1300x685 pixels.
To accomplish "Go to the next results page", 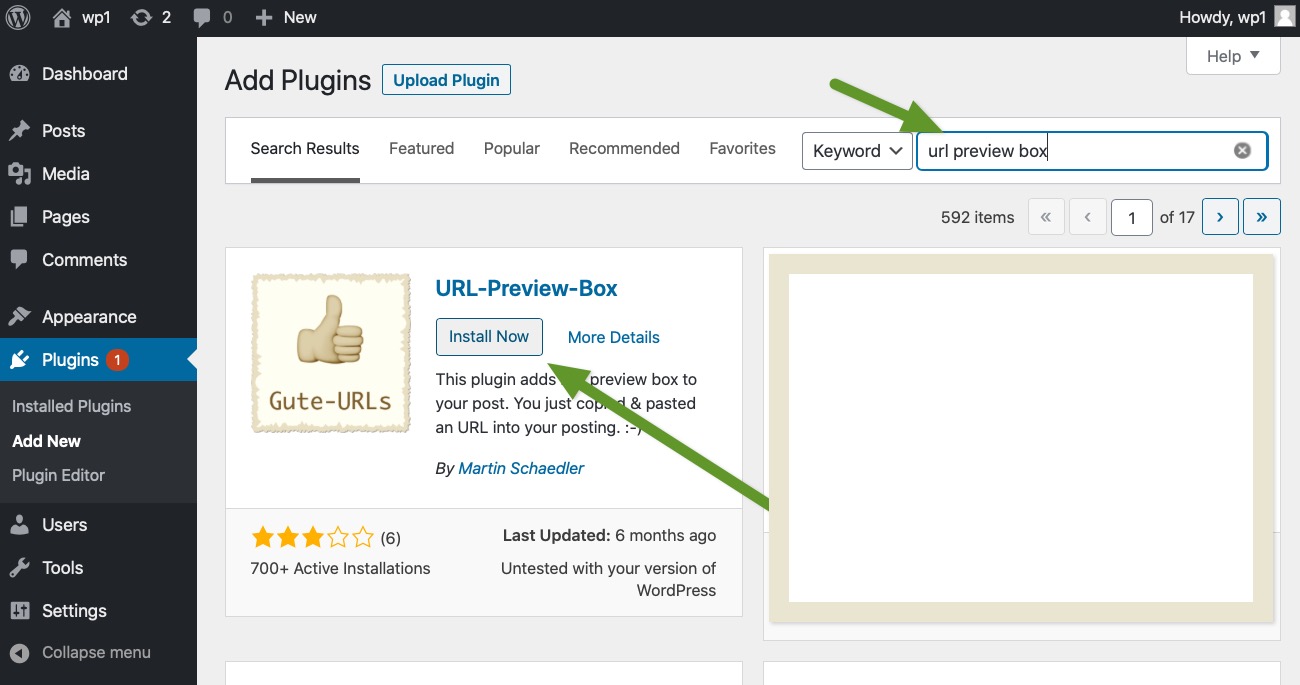I will [1220, 217].
